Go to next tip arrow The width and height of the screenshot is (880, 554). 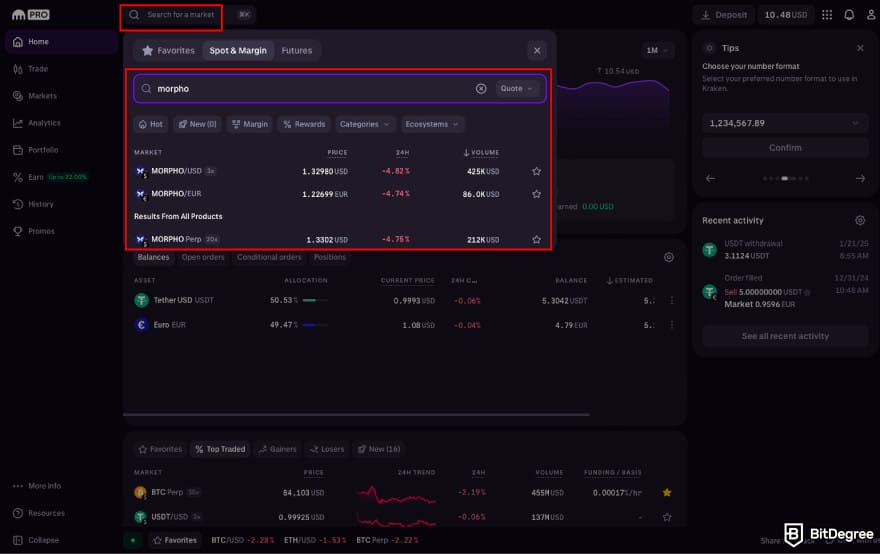tap(860, 178)
